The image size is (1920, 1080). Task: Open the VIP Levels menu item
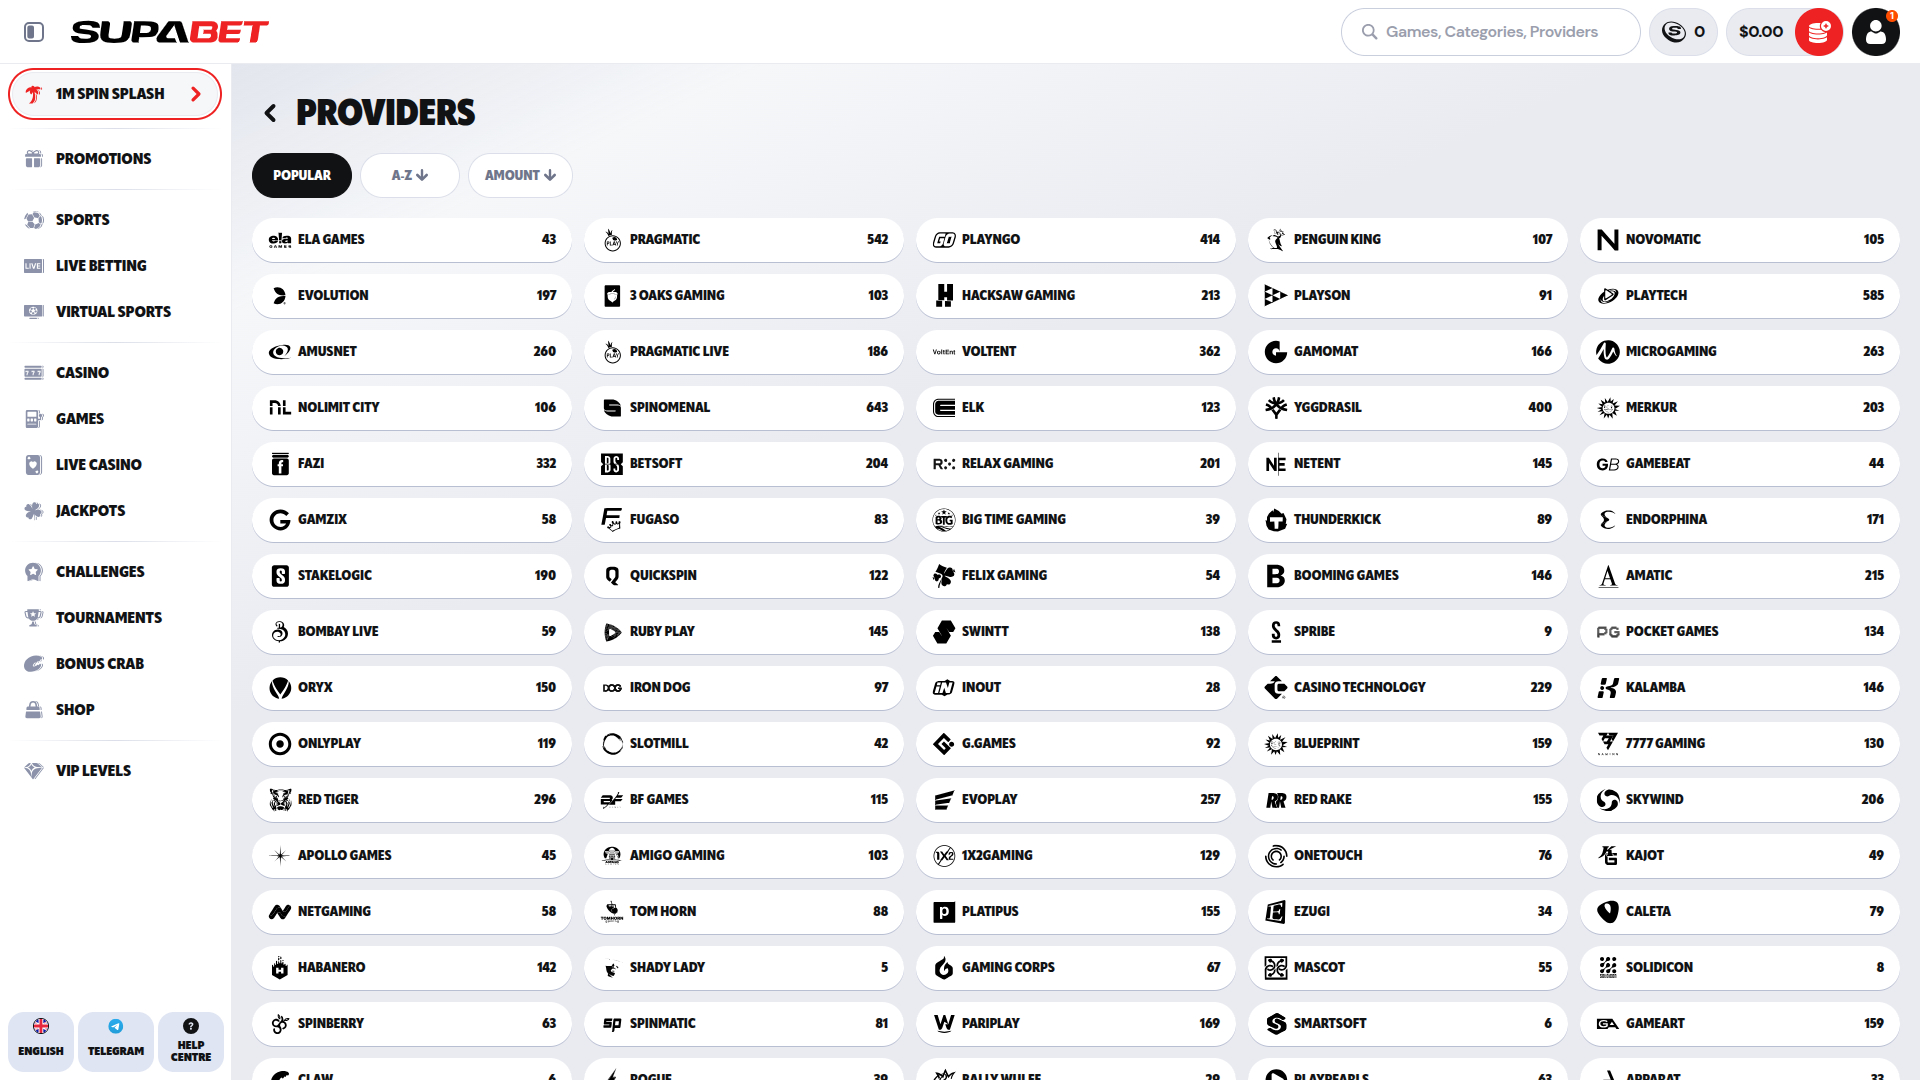click(x=94, y=771)
